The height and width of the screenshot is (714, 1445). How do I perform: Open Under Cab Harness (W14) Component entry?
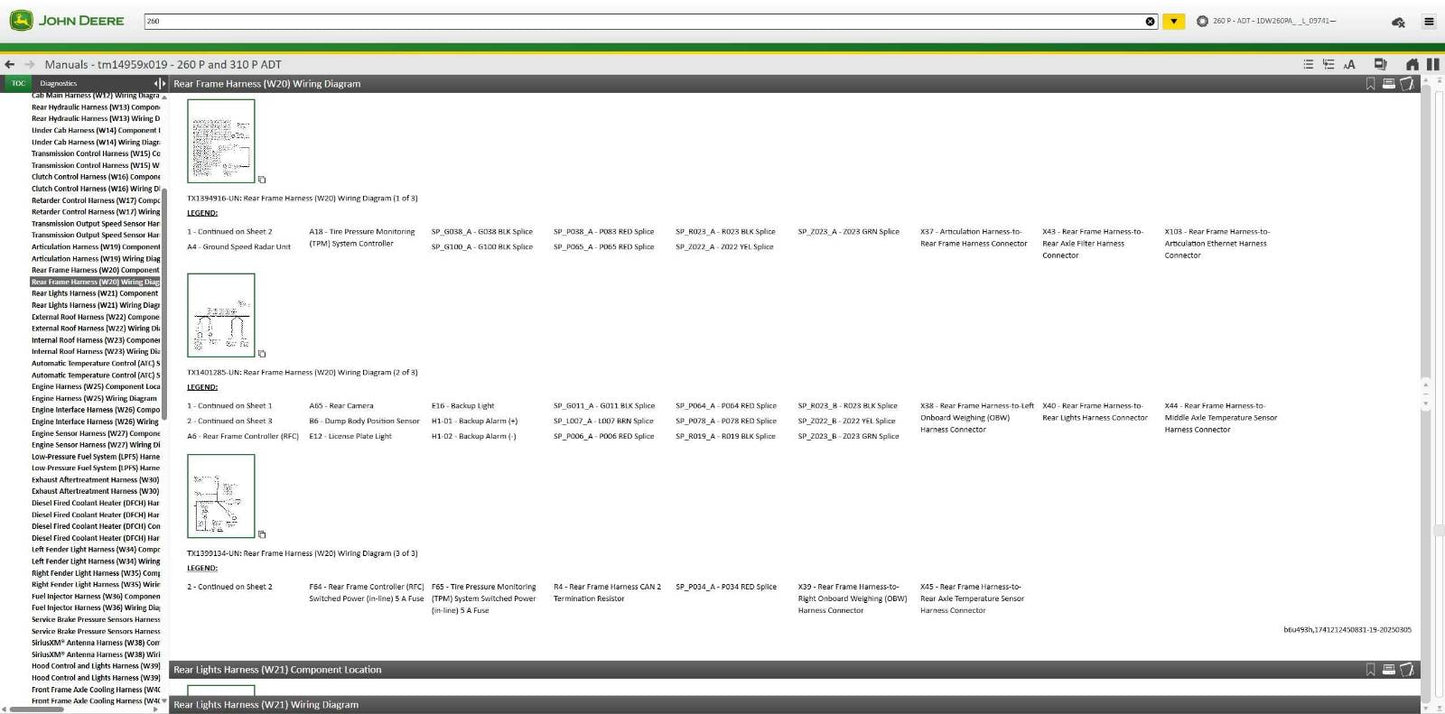pyautogui.click(x=96, y=130)
